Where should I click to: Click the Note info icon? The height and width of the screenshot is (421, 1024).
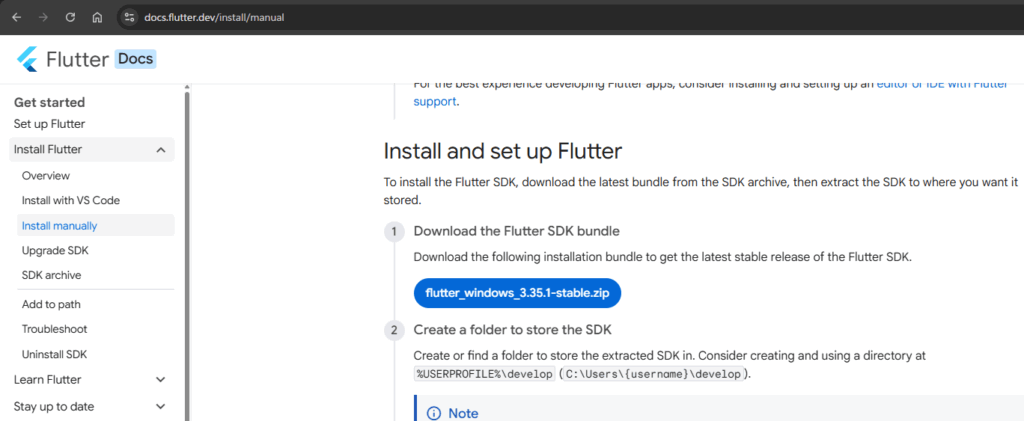click(434, 413)
